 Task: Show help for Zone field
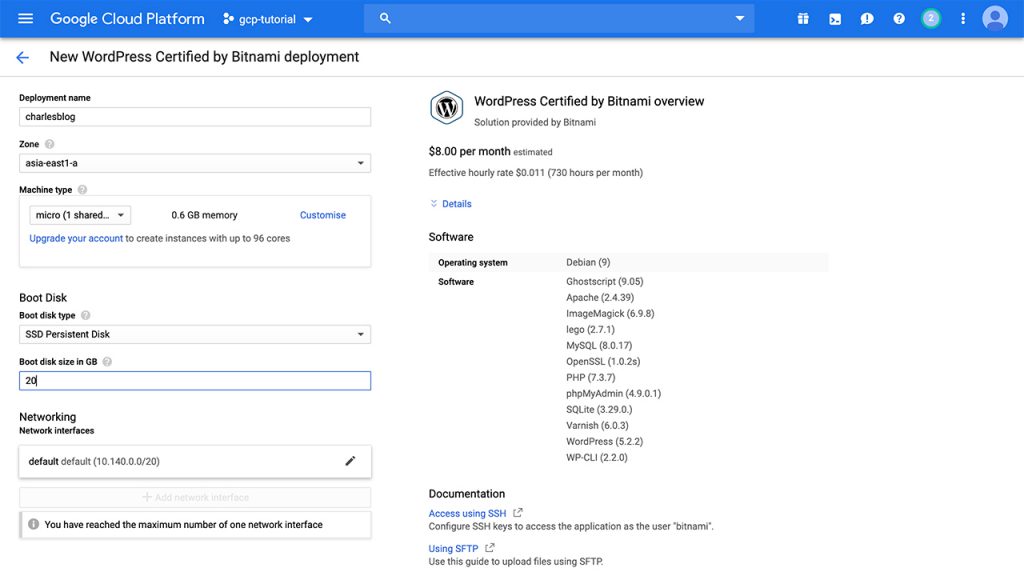pos(50,144)
